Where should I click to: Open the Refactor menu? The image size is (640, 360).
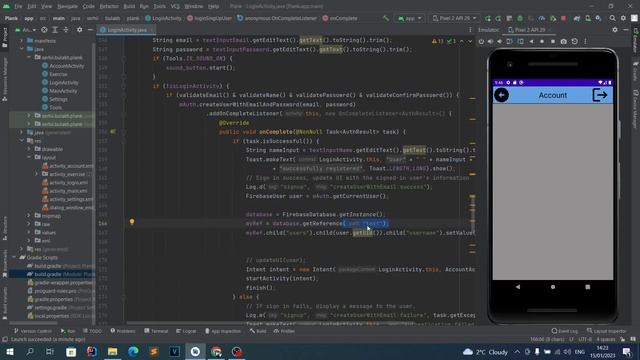tap(109, 7)
